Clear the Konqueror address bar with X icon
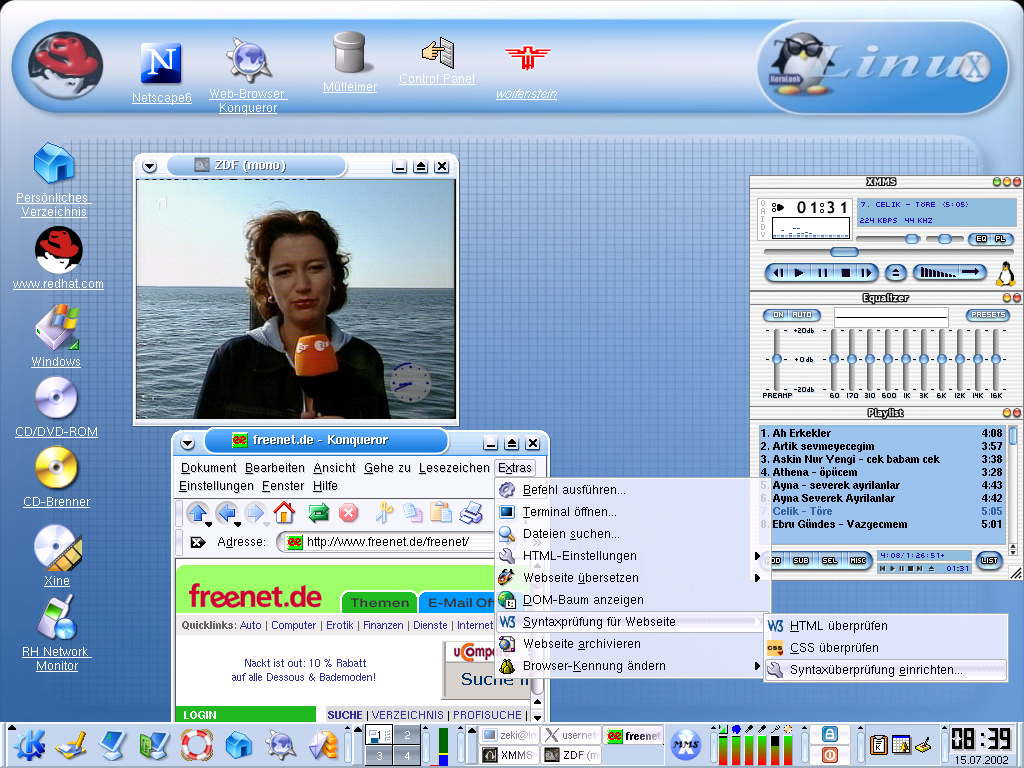1024x768 pixels. [197, 542]
